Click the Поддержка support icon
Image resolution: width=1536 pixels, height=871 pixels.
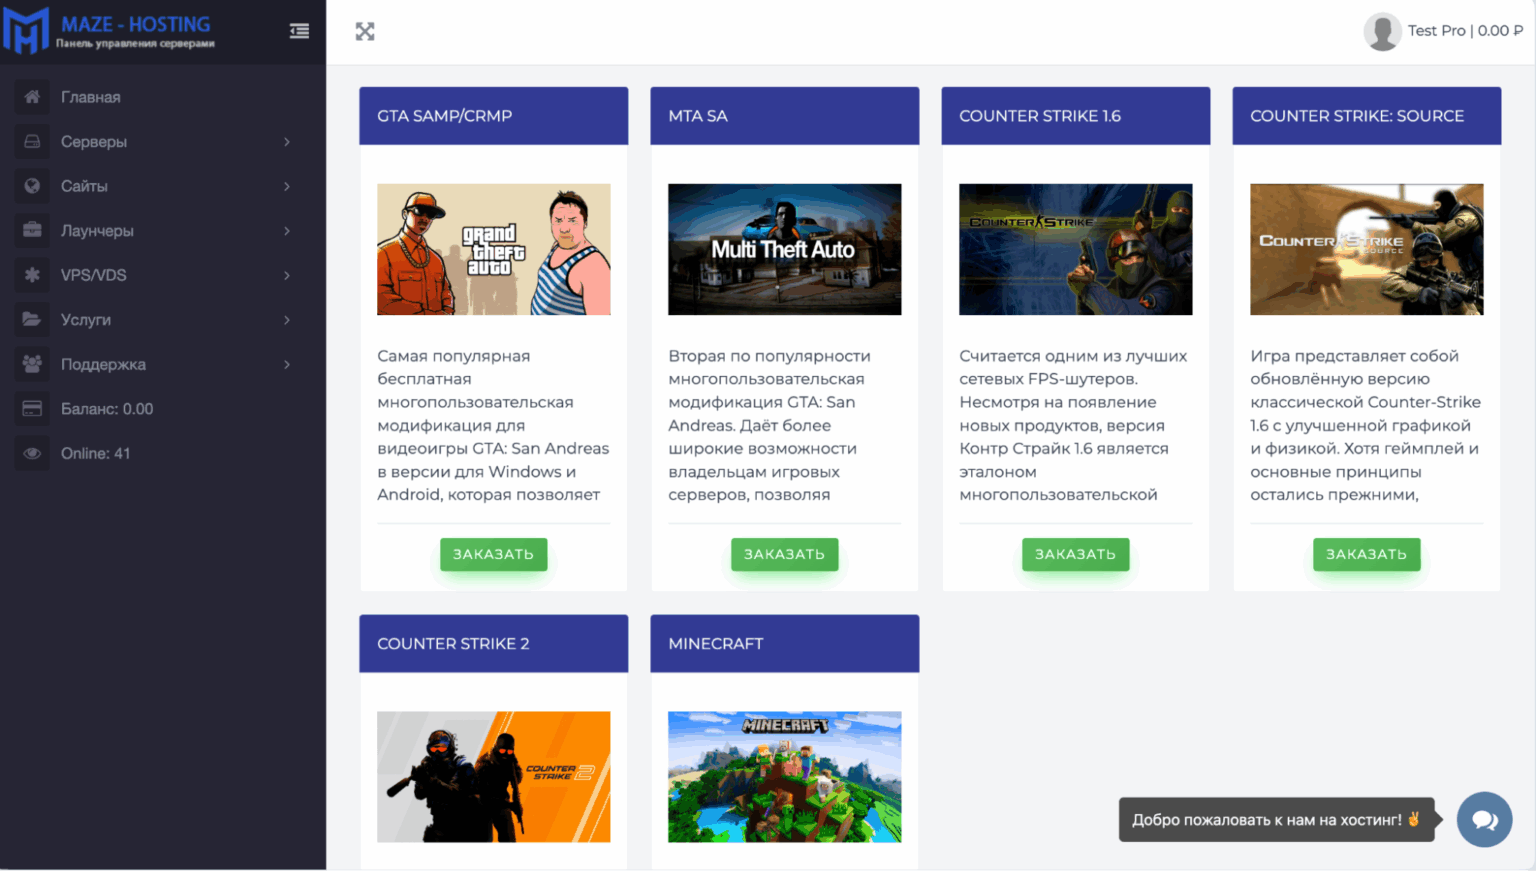pyautogui.click(x=31, y=364)
